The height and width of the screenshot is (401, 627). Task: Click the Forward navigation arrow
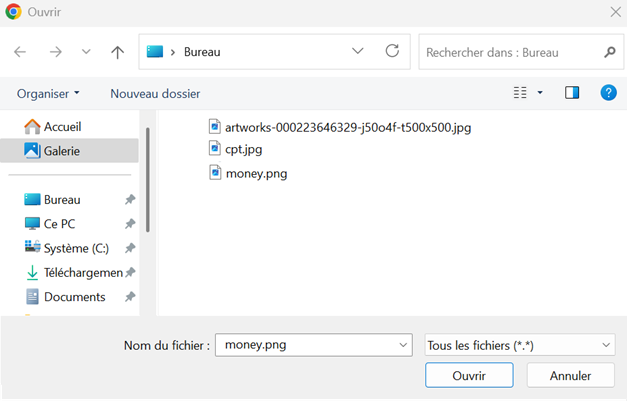pyautogui.click(x=55, y=52)
